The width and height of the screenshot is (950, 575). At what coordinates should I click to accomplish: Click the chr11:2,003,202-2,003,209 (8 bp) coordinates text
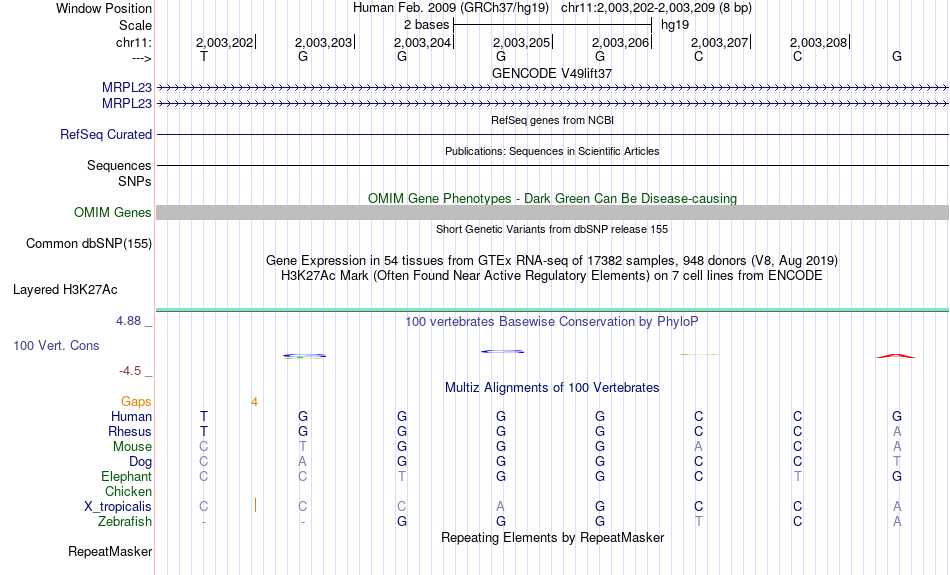[x=656, y=8]
